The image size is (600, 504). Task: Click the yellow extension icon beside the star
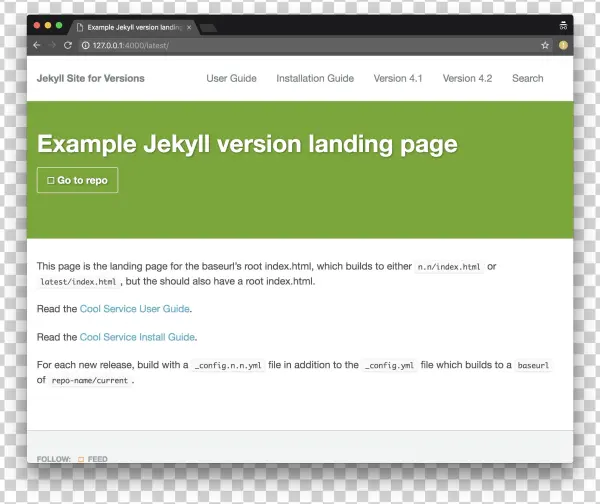point(563,45)
